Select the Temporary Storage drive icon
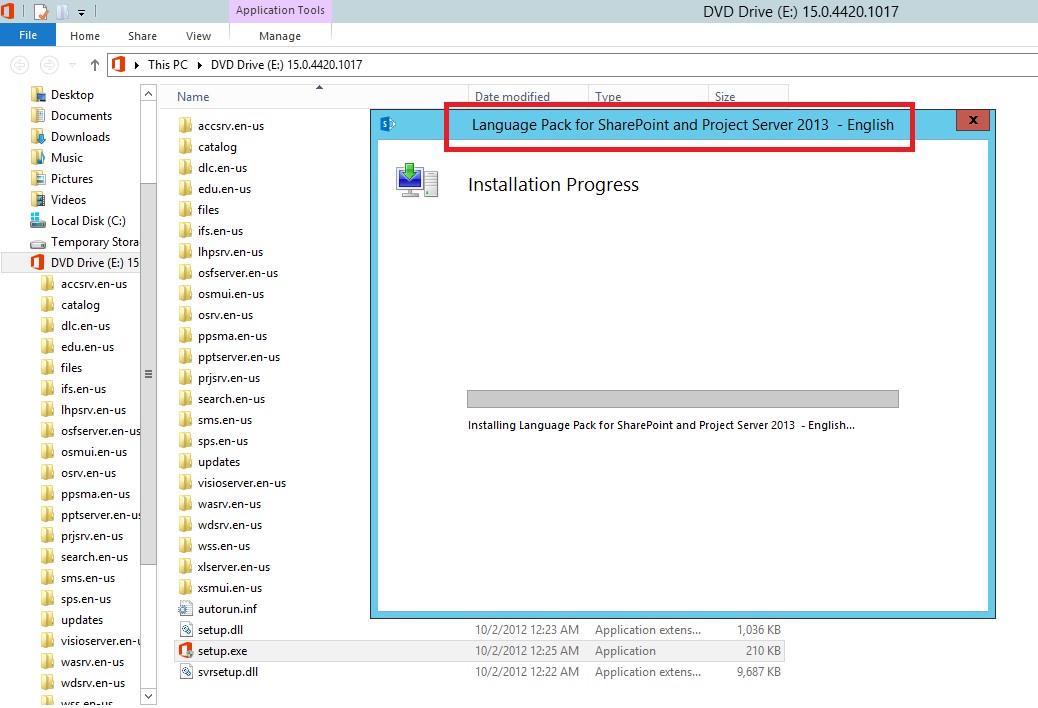This screenshot has width=1038, height=708. [38, 242]
